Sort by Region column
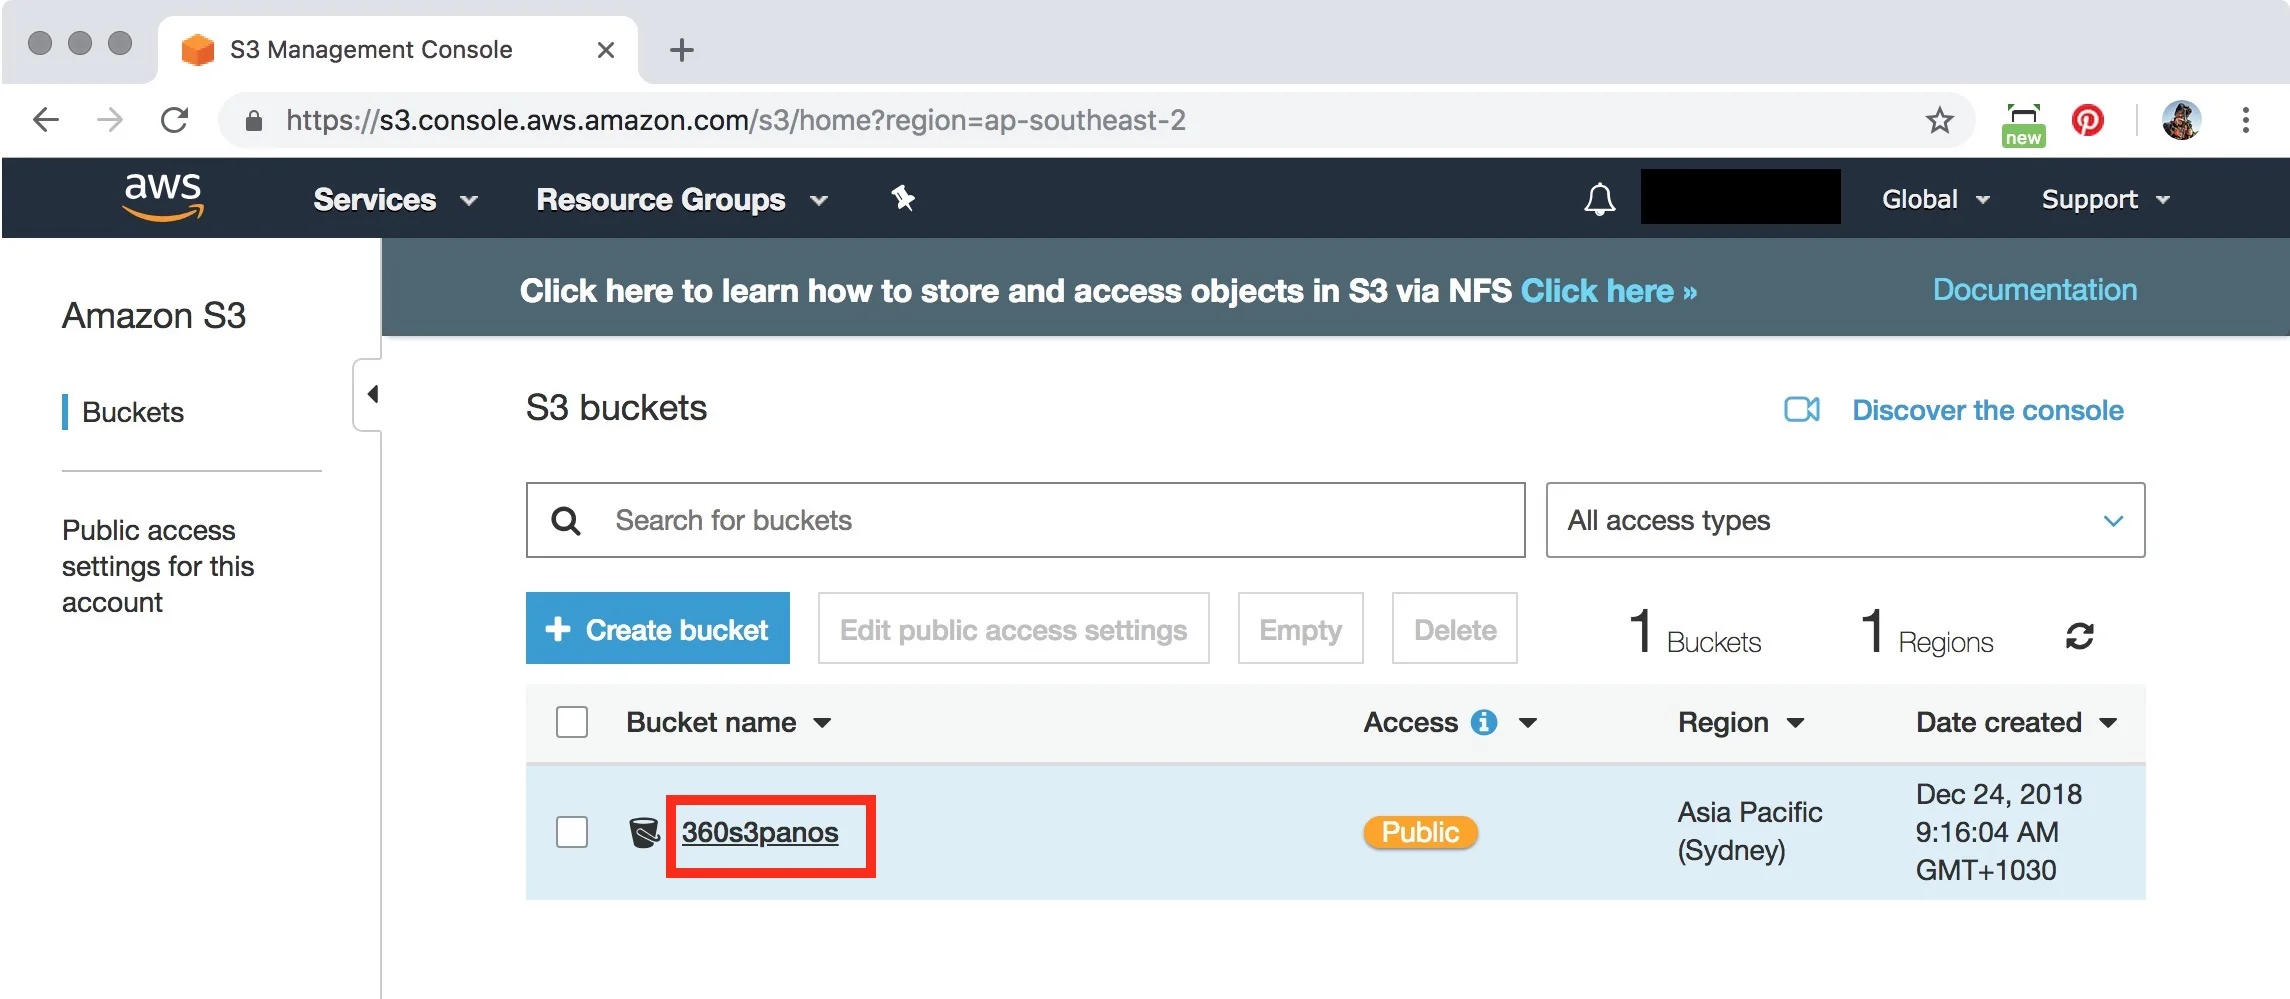 pyautogui.click(x=1740, y=722)
